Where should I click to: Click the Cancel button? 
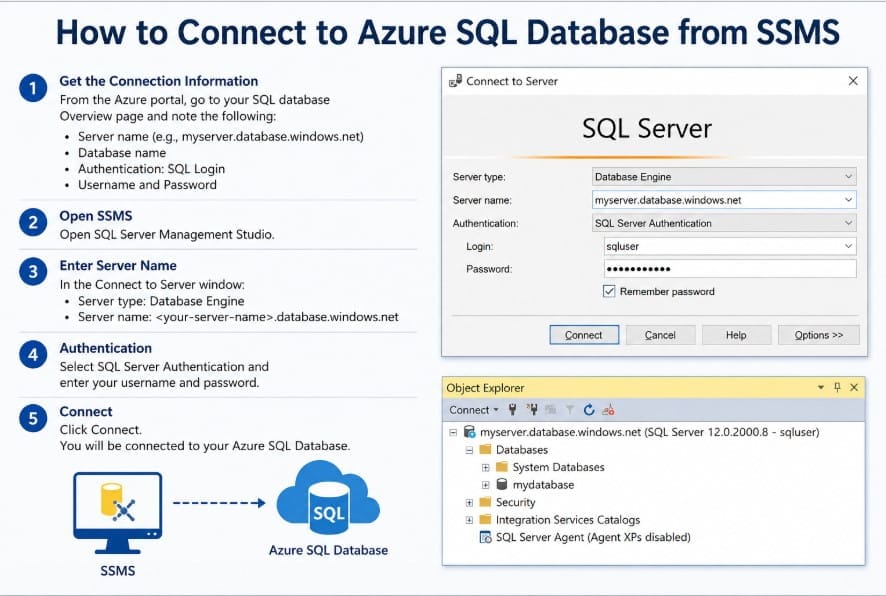point(660,335)
